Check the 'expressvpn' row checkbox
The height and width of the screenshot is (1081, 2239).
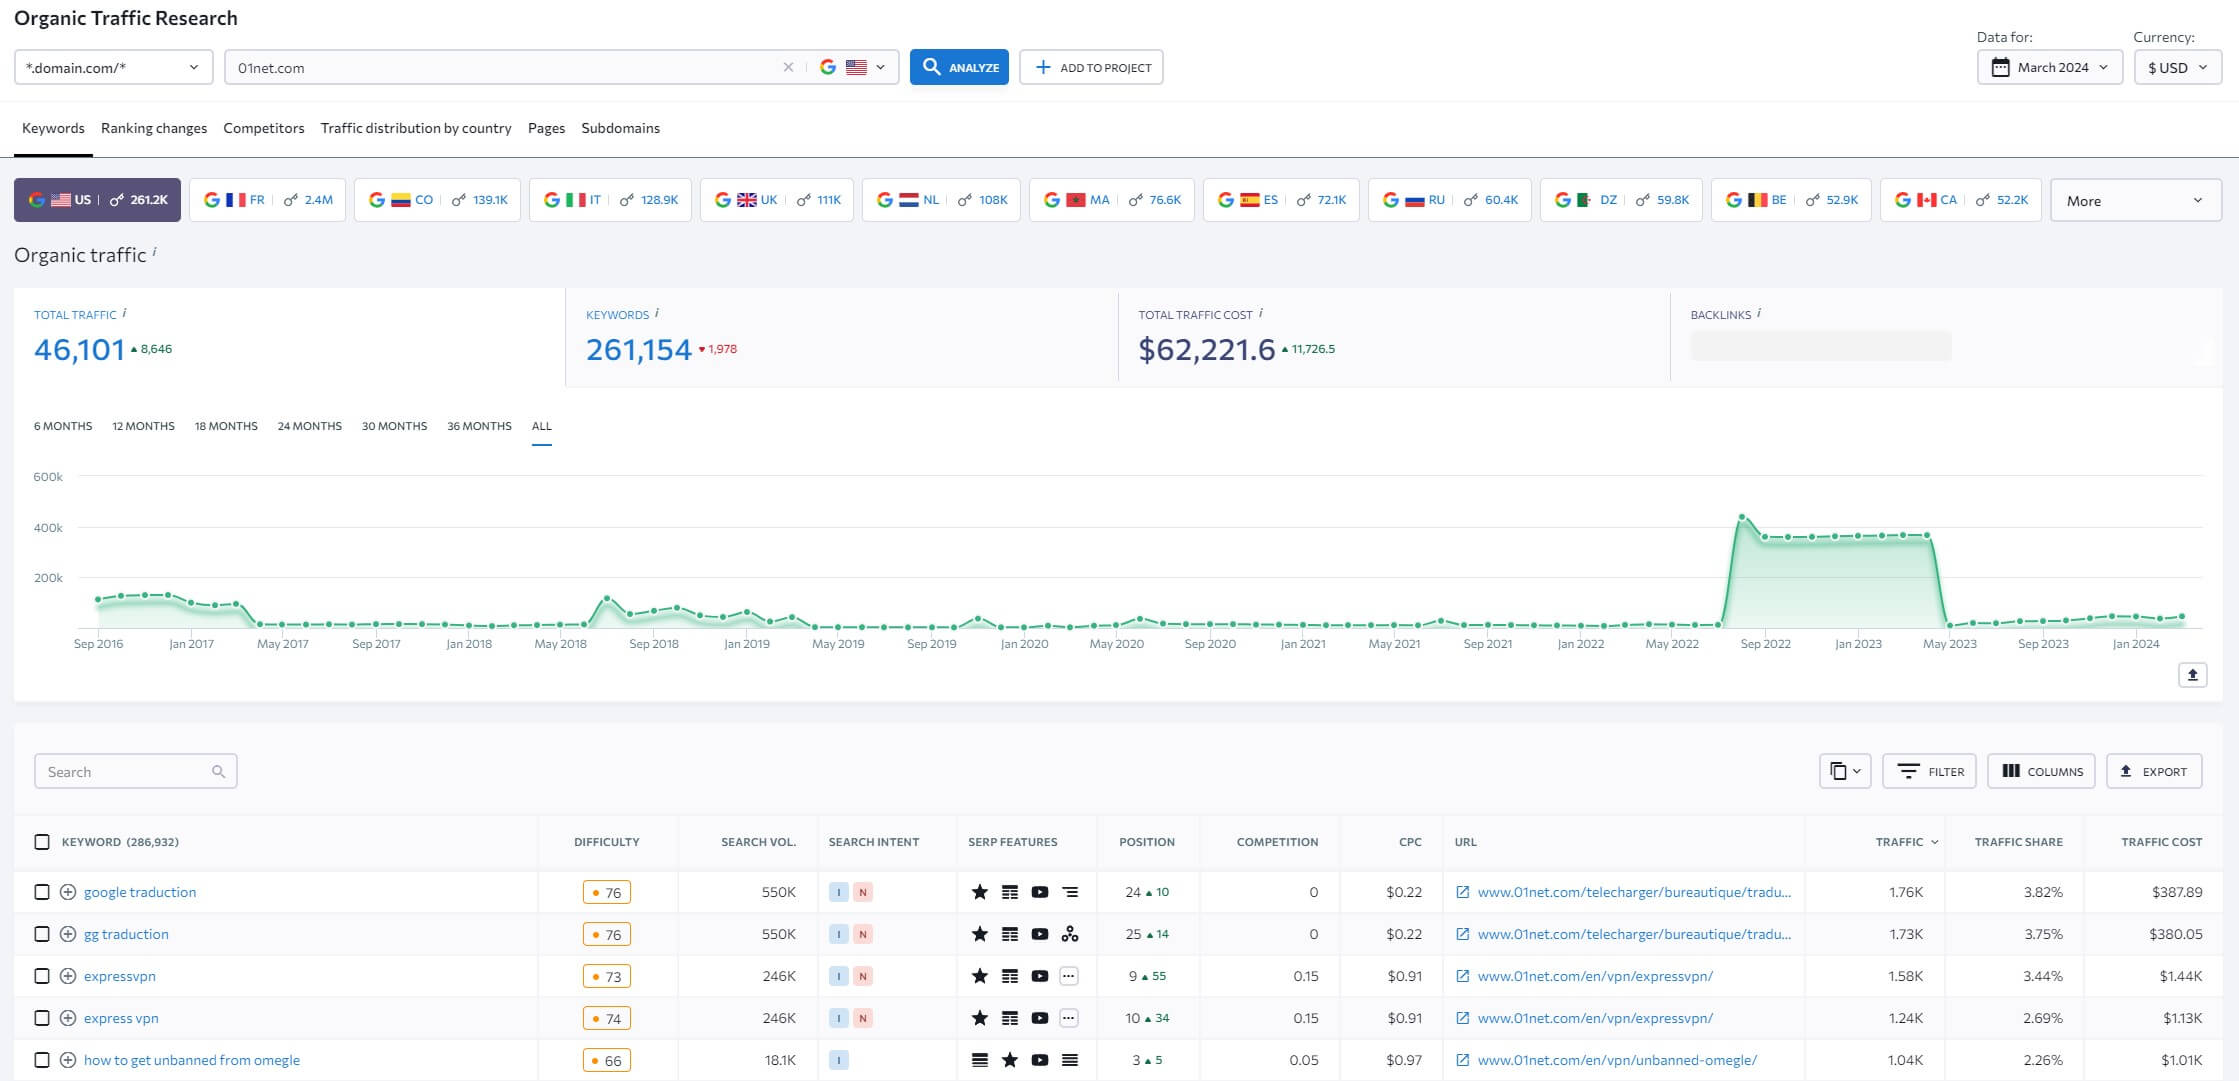click(x=42, y=976)
